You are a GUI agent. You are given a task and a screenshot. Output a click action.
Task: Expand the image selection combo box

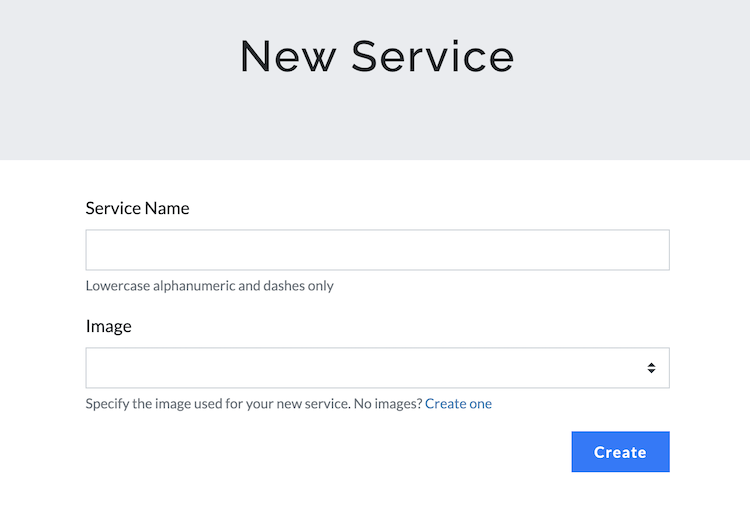click(x=377, y=368)
